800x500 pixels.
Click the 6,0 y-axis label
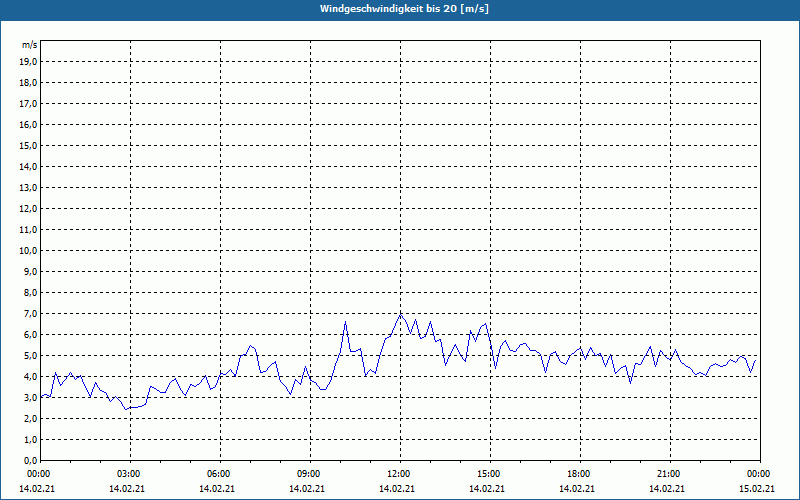pos(31,335)
